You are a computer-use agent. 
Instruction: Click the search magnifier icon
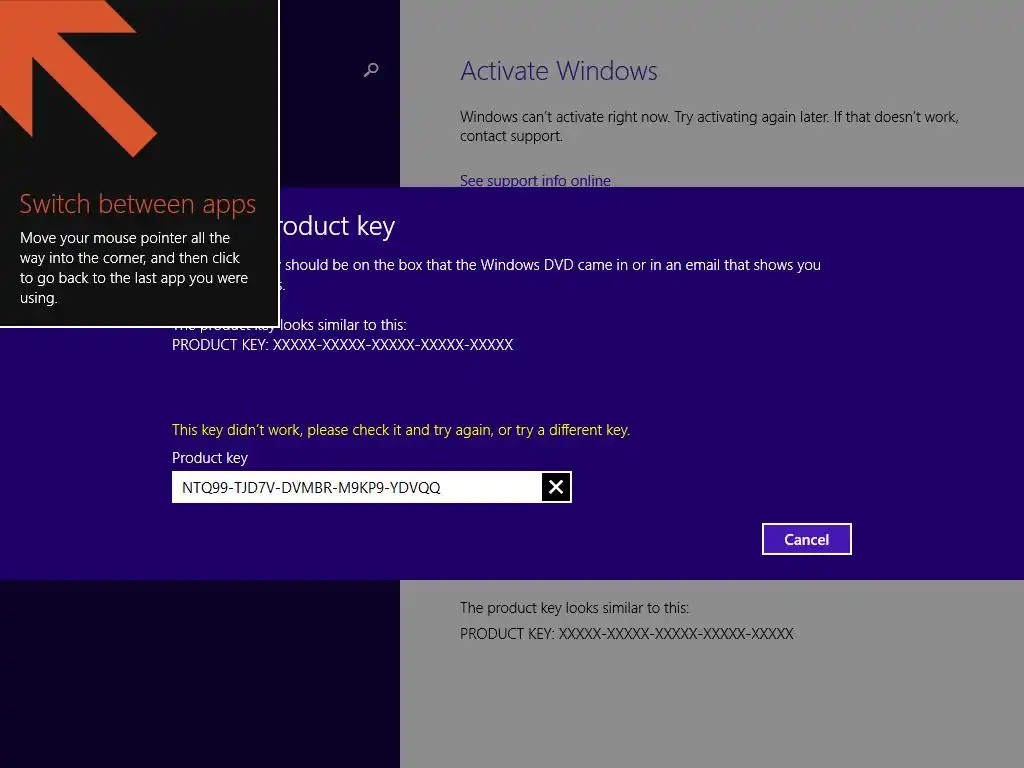click(371, 69)
